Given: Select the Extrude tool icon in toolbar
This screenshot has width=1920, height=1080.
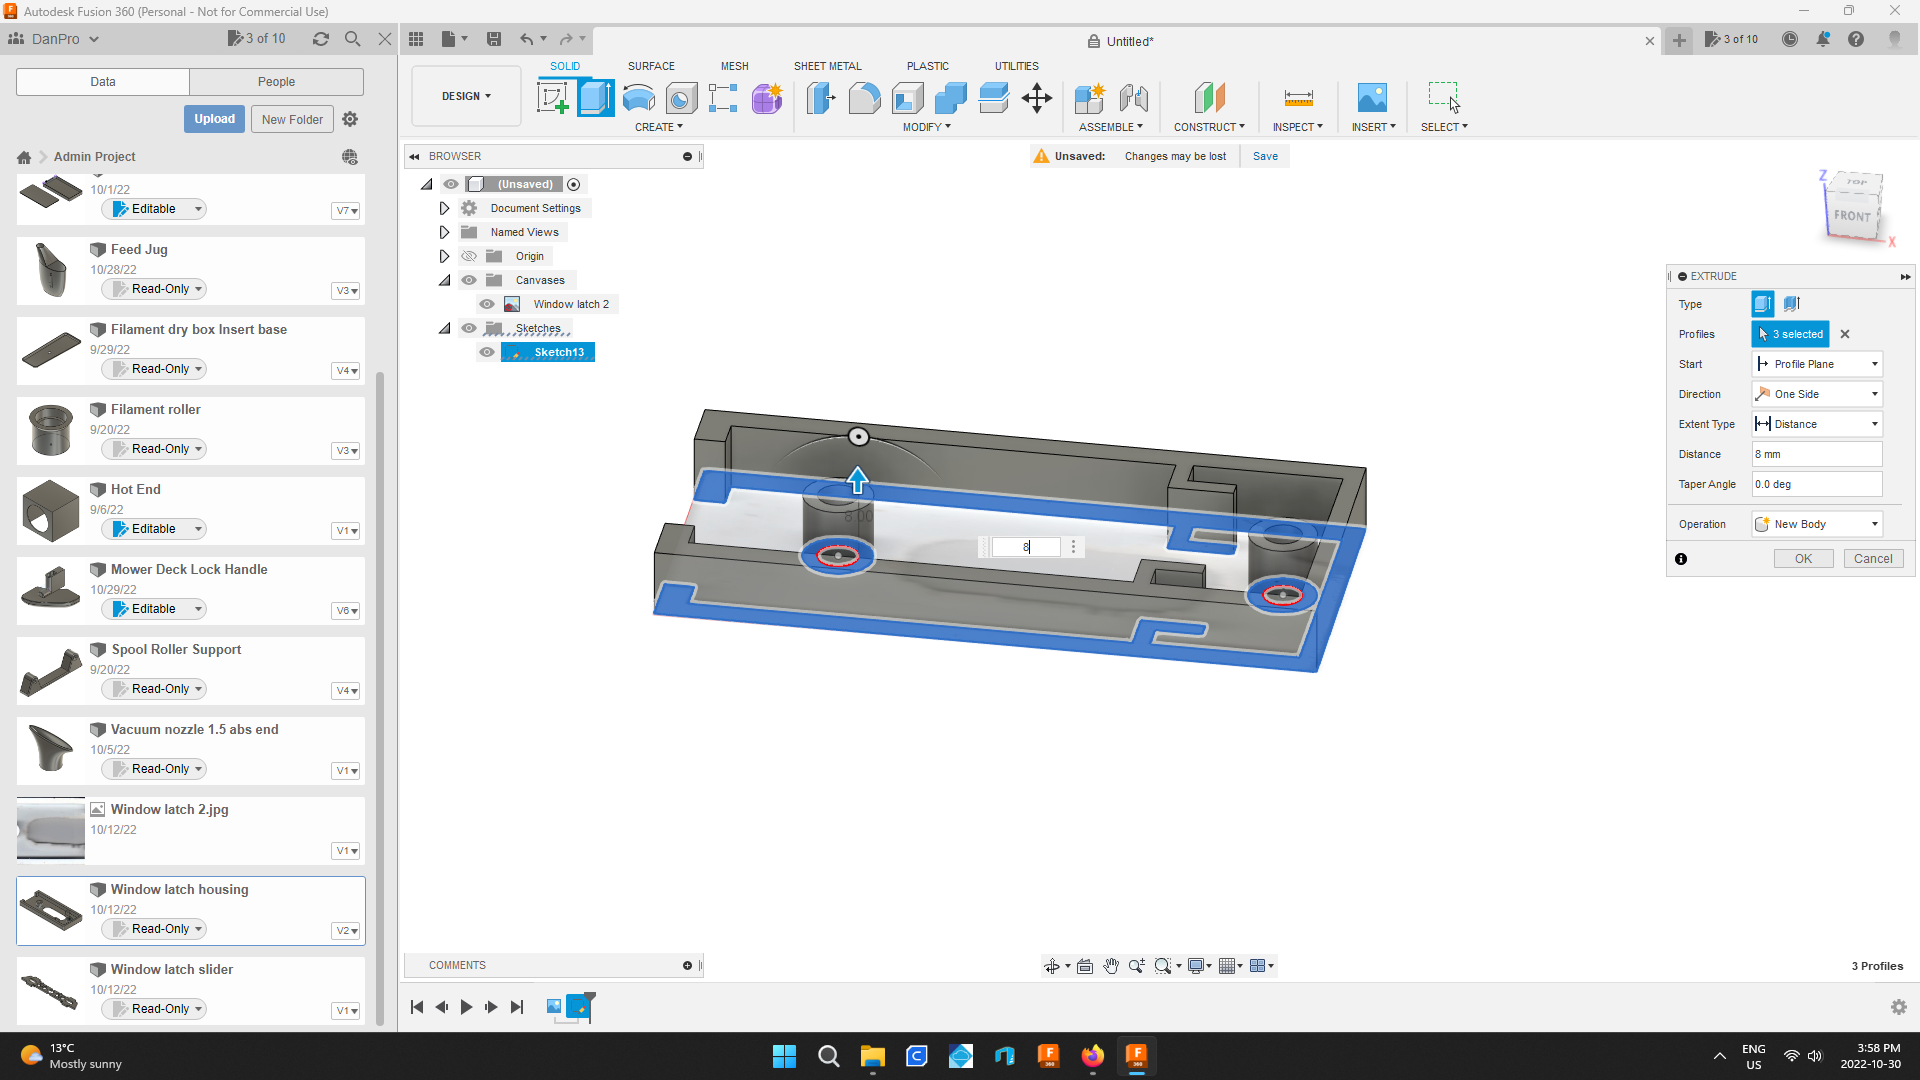Looking at the screenshot, I should point(596,98).
